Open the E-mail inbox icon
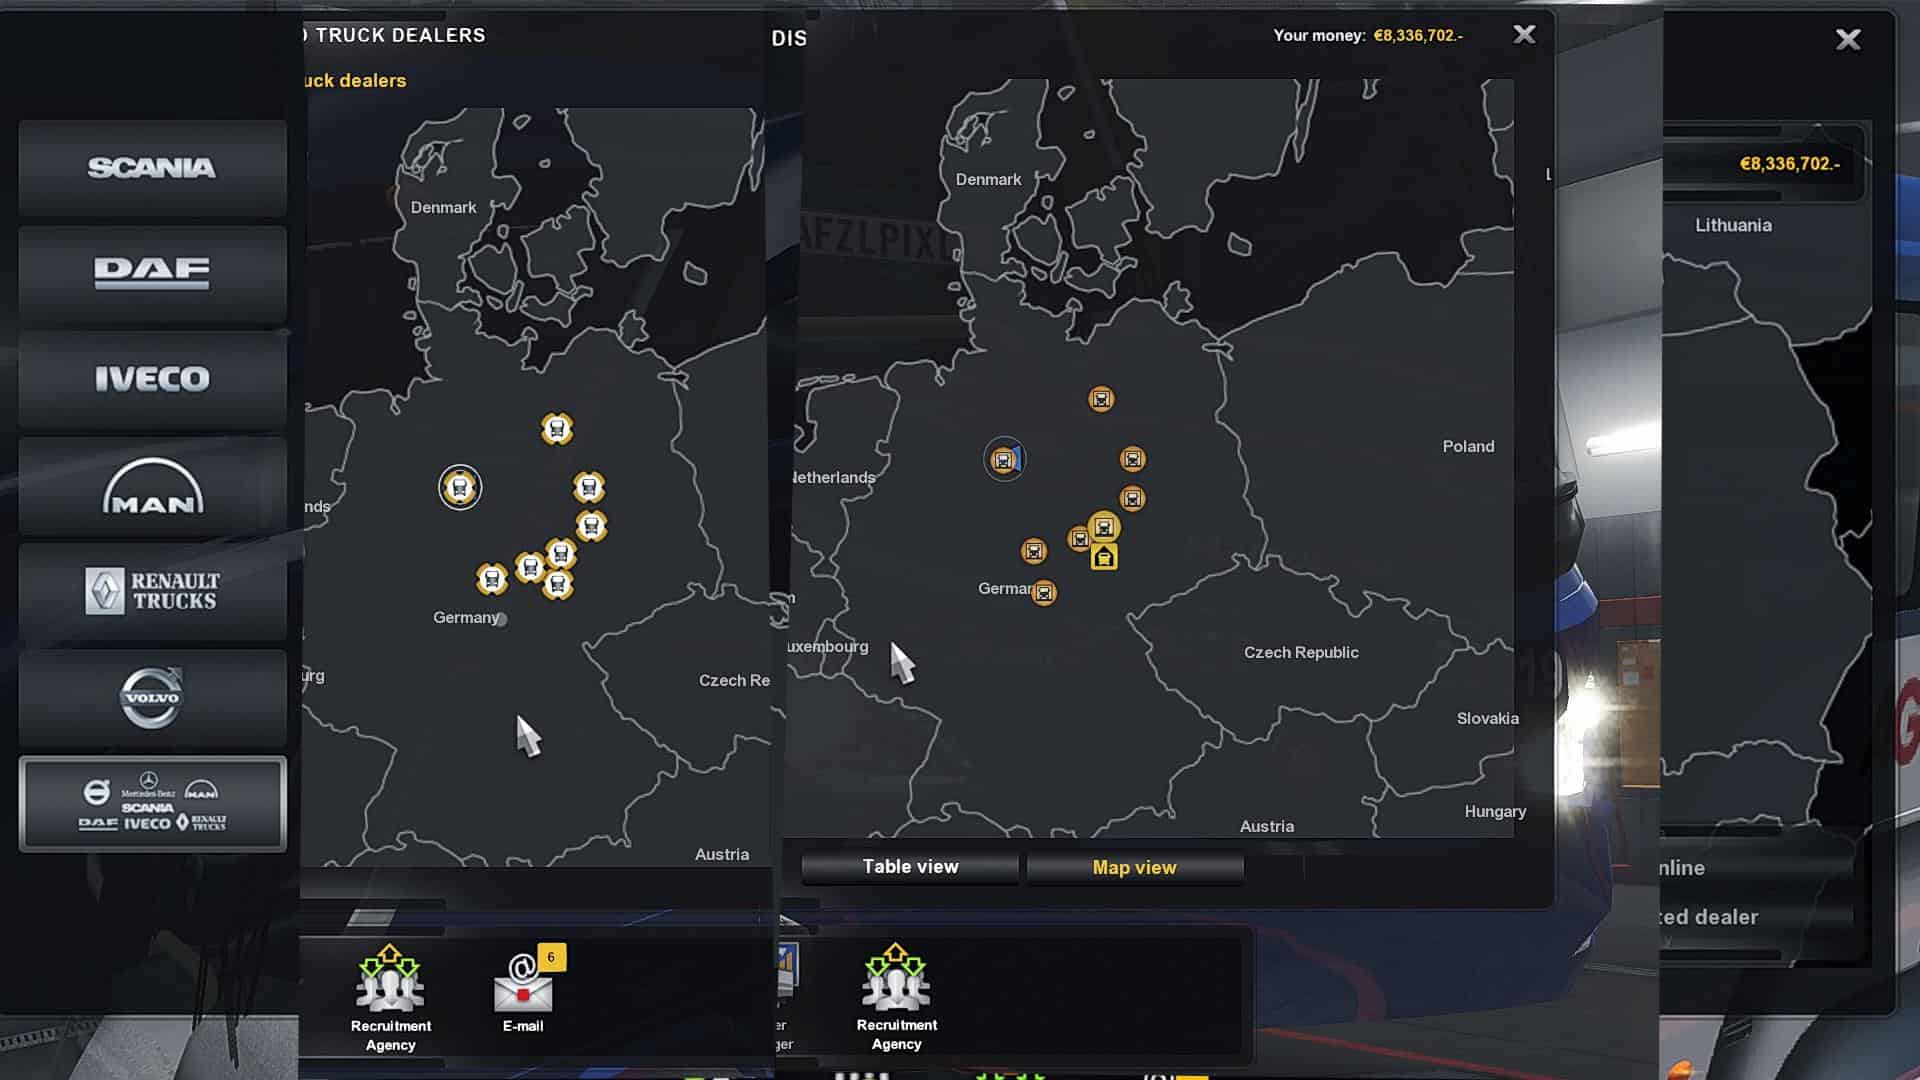 [523, 990]
